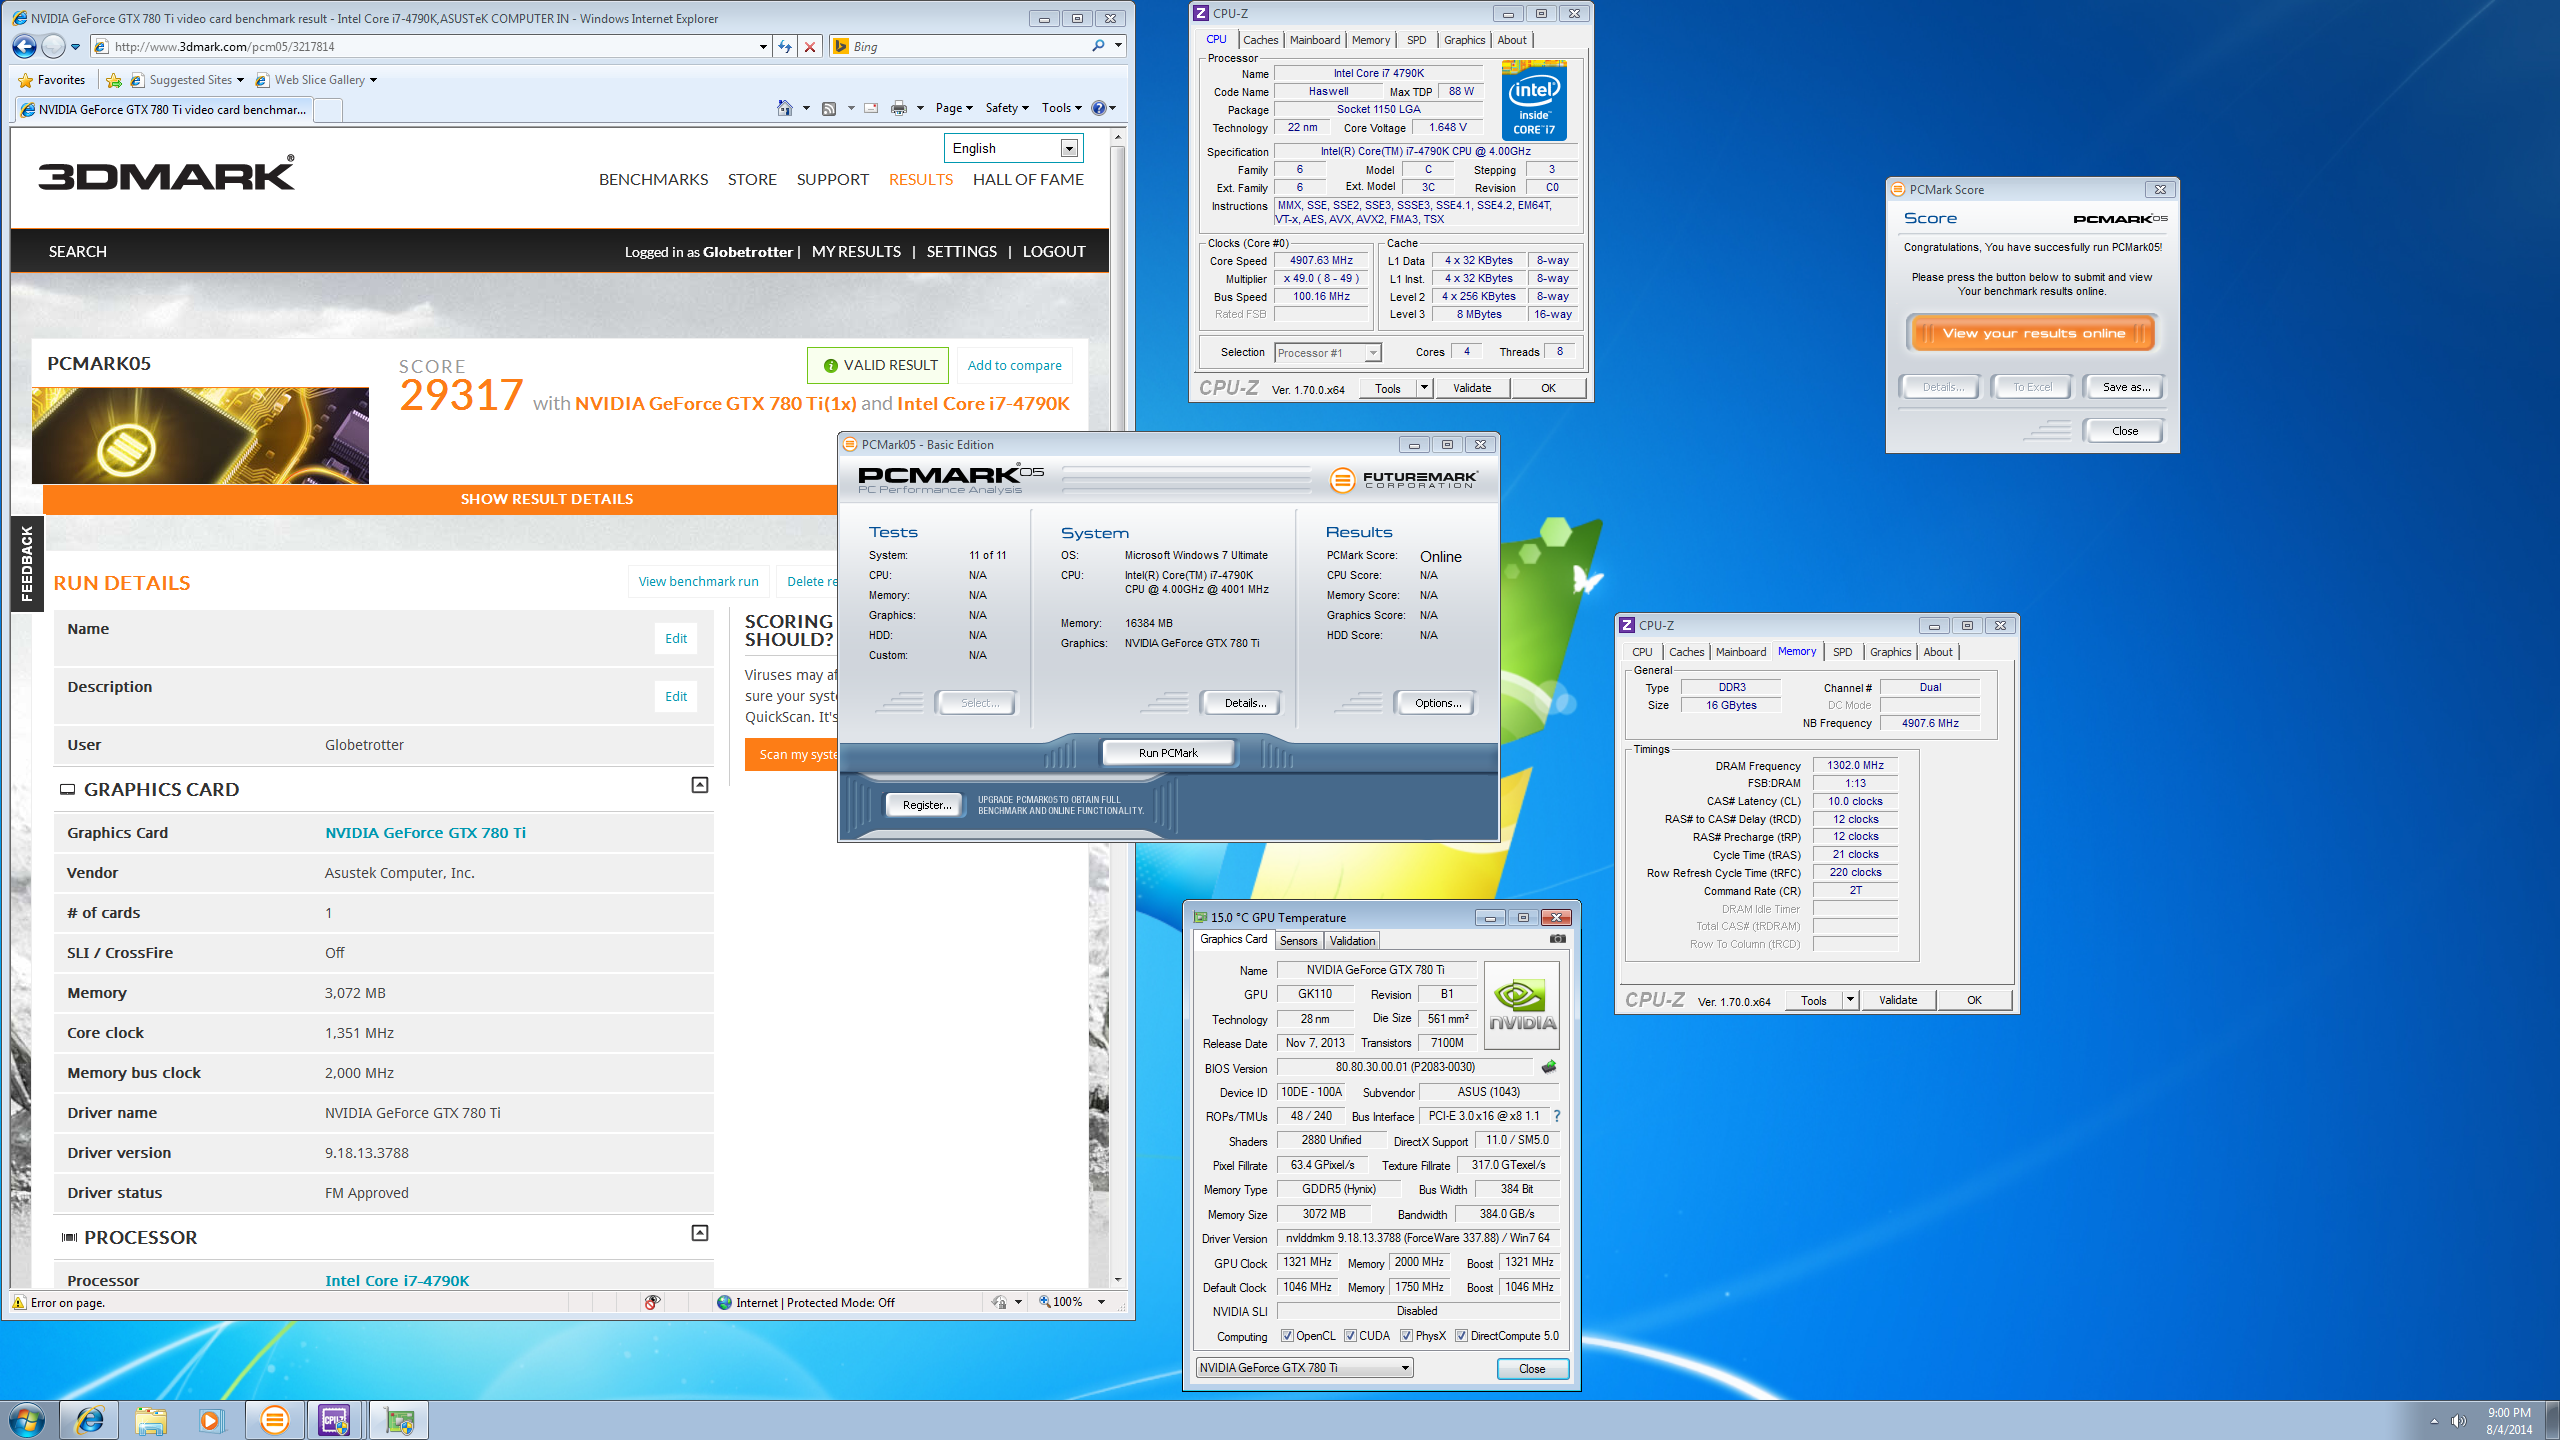
Task: Click the Register... button in PCMark05
Action: coord(926,805)
